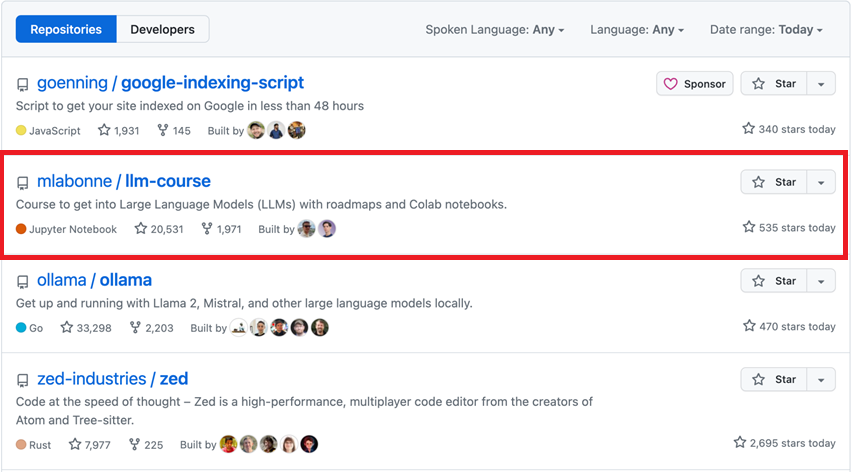Open third contributor avatar of ollama
This screenshot has width=855, height=472.
click(279, 328)
